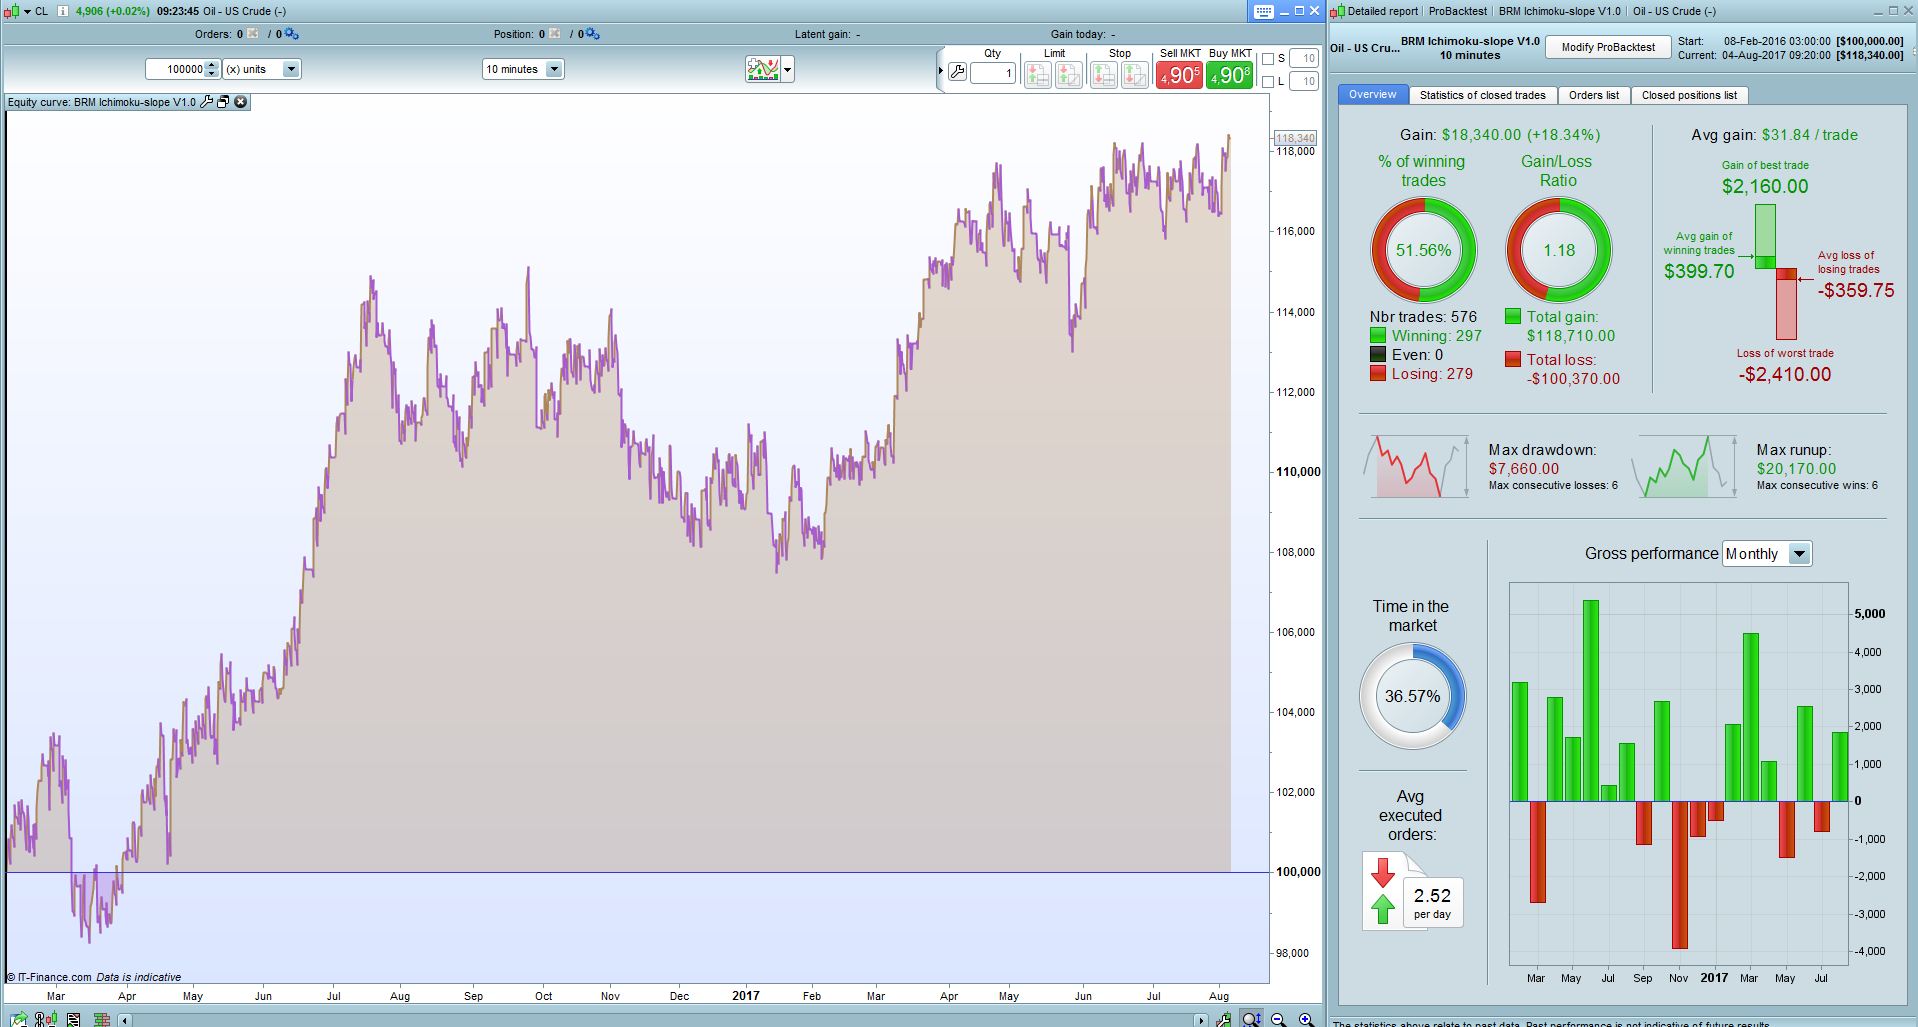The image size is (1918, 1027).
Task: Click the "Nbr trades: 576" text
Action: pos(1423,317)
